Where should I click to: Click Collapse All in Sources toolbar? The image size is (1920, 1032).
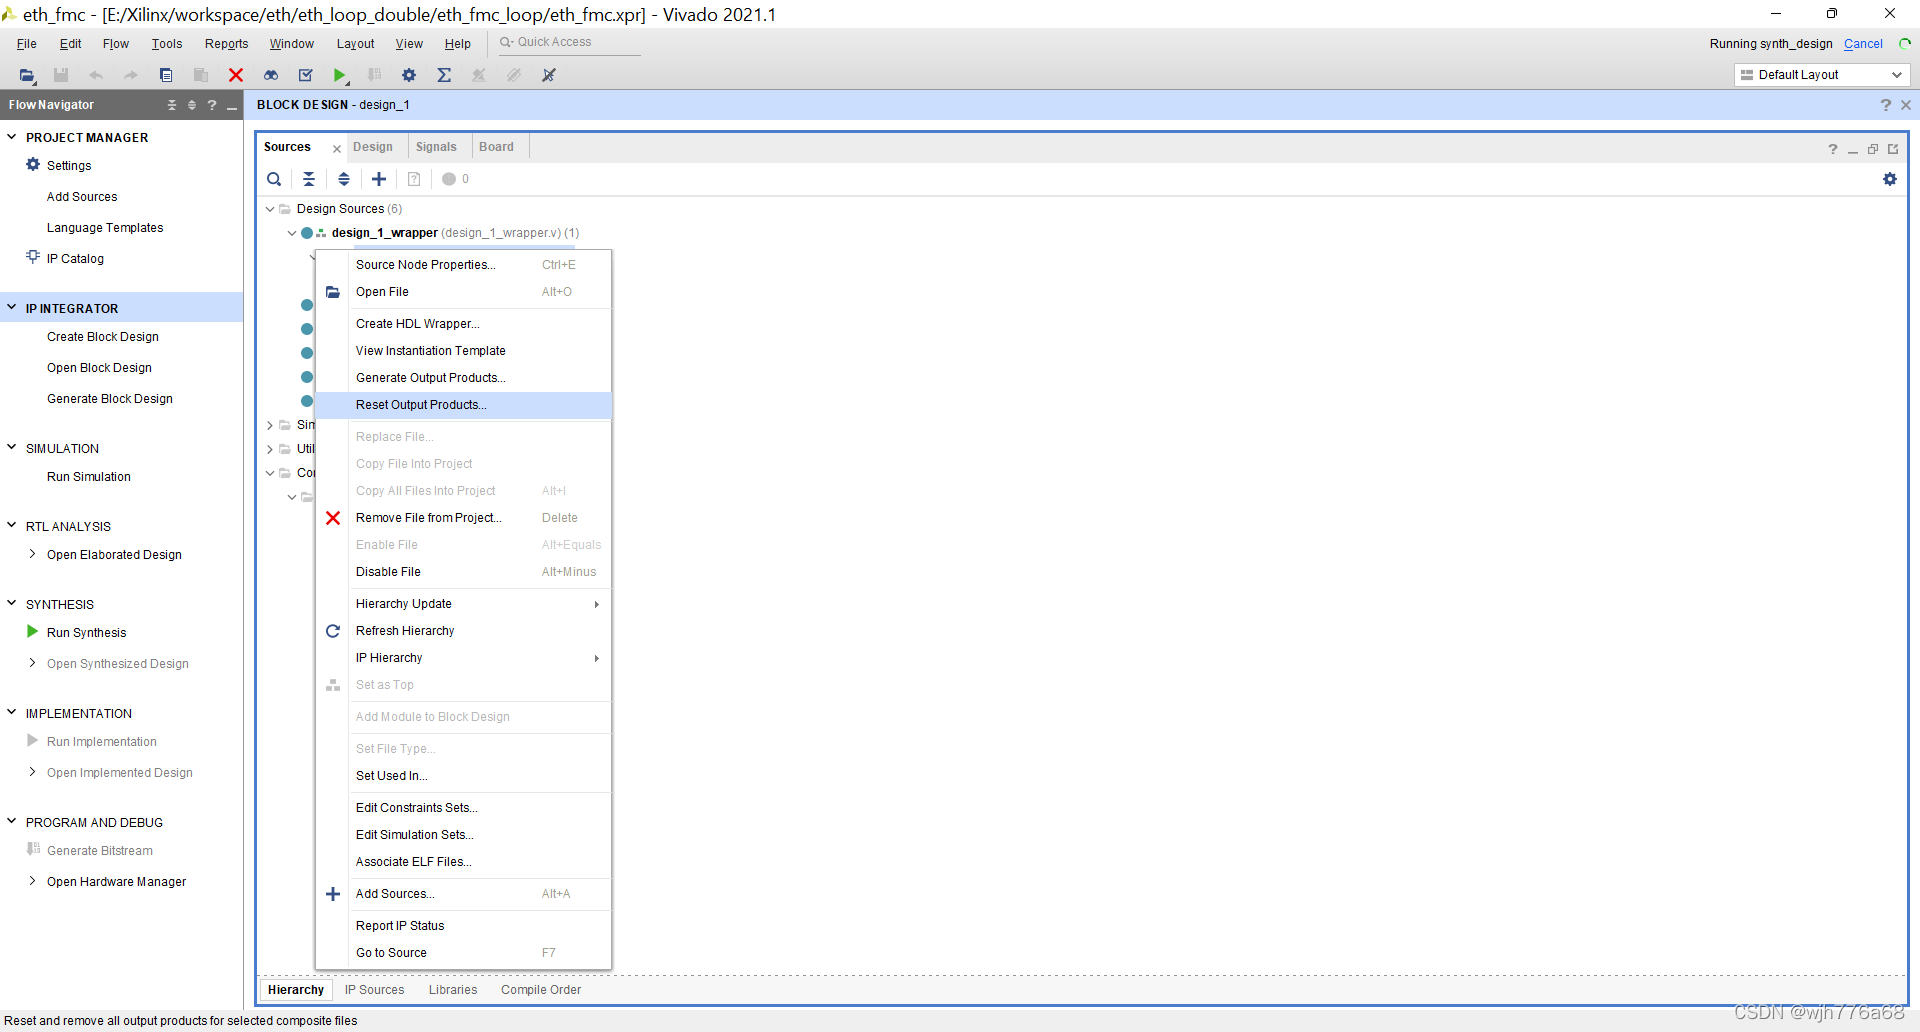click(309, 179)
